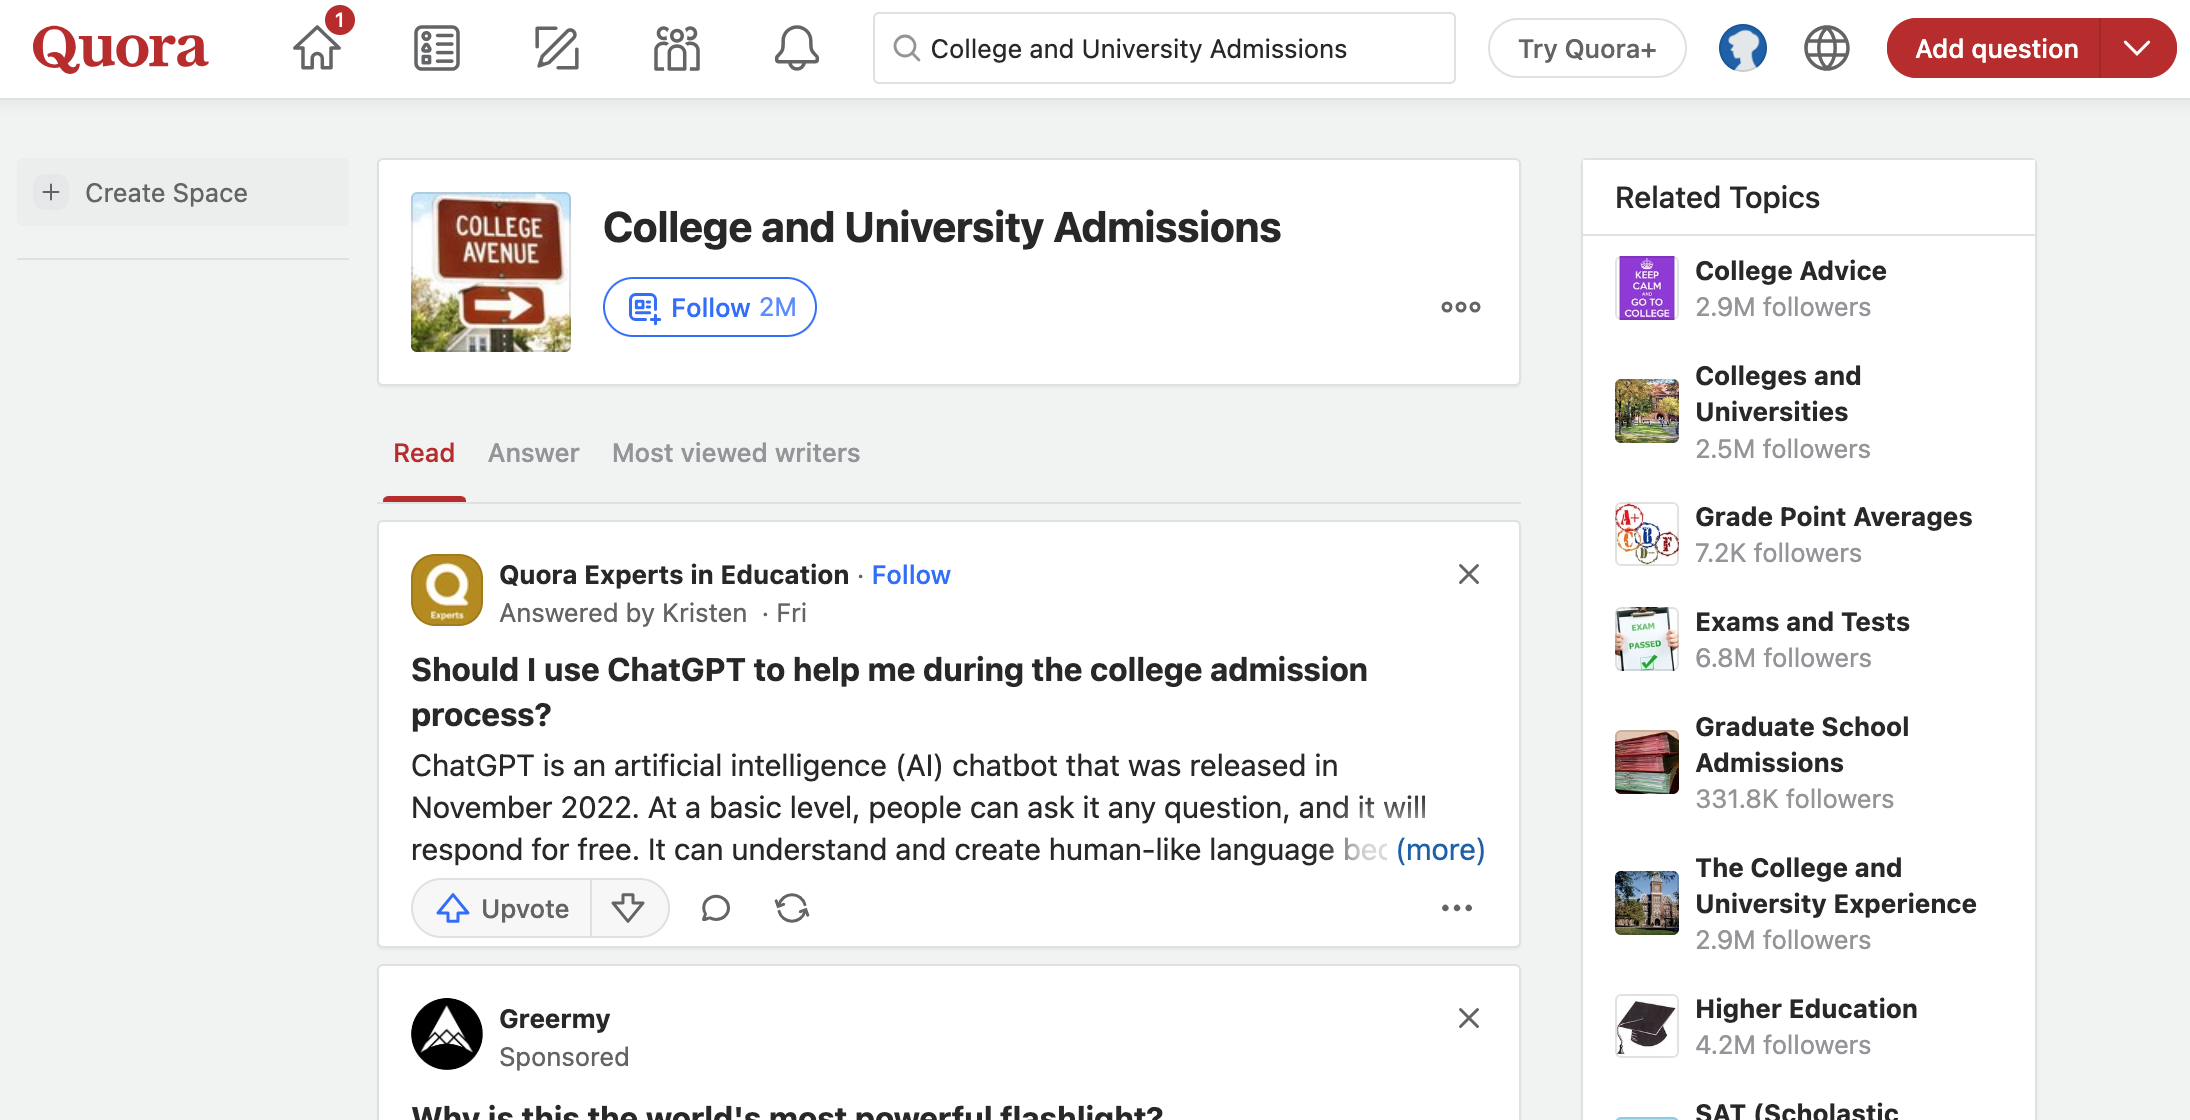The image size is (2190, 1120).
Task: Go to Quora home feed icon
Action: [317, 48]
